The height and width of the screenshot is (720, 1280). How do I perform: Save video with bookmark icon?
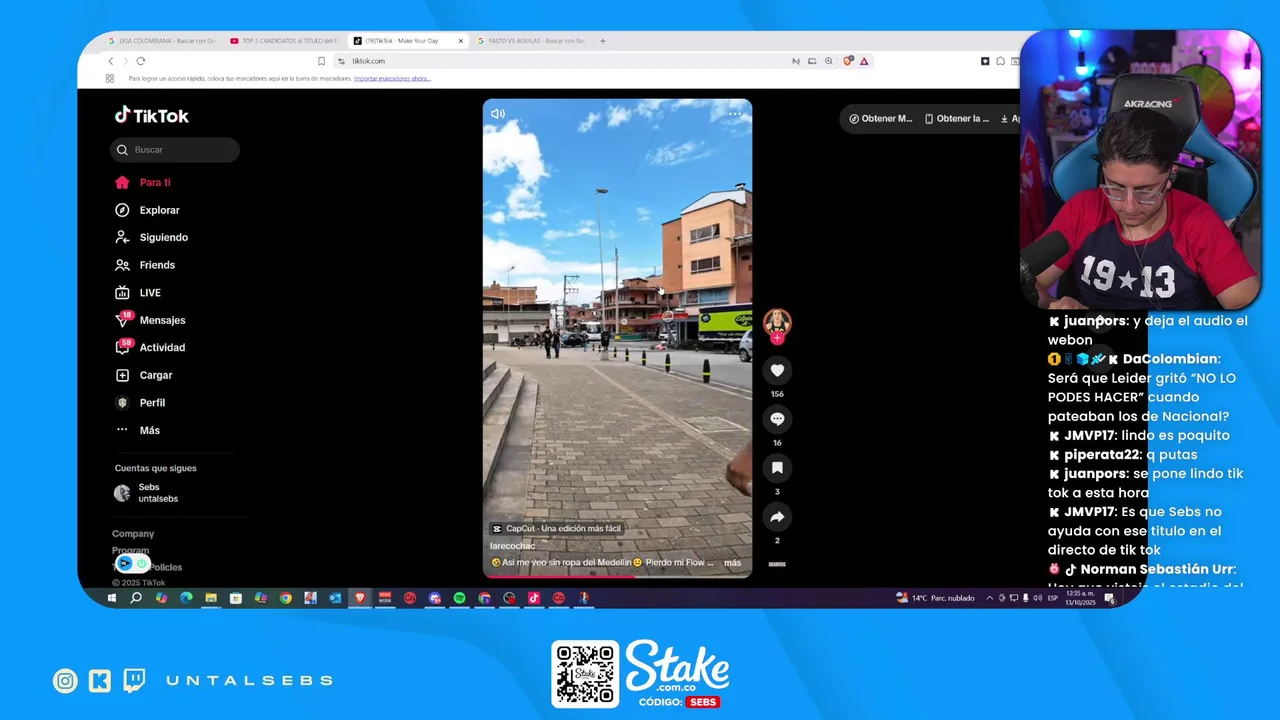pos(777,468)
